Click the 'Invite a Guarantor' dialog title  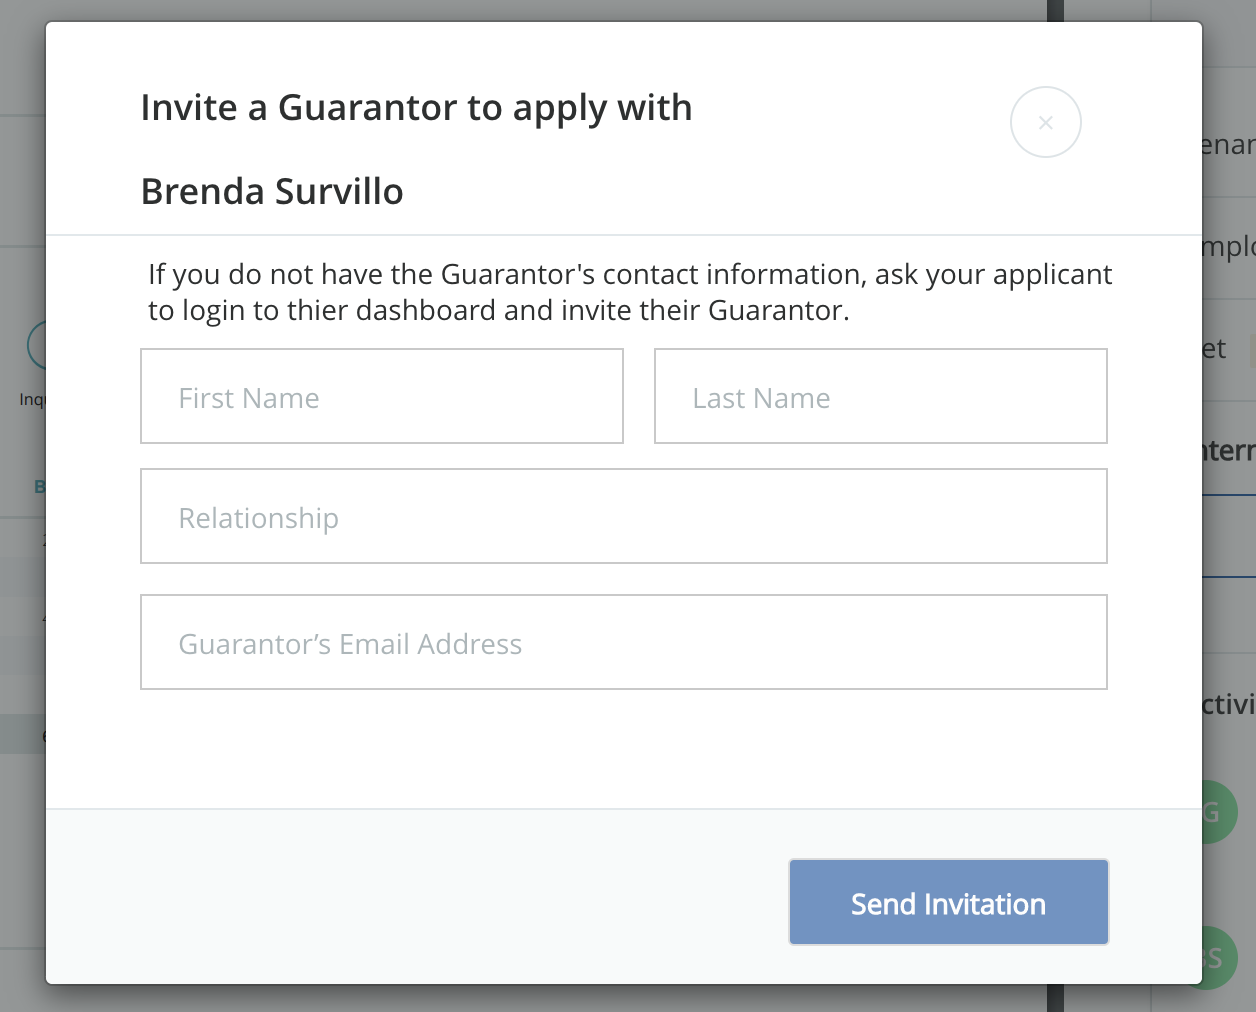click(x=416, y=108)
